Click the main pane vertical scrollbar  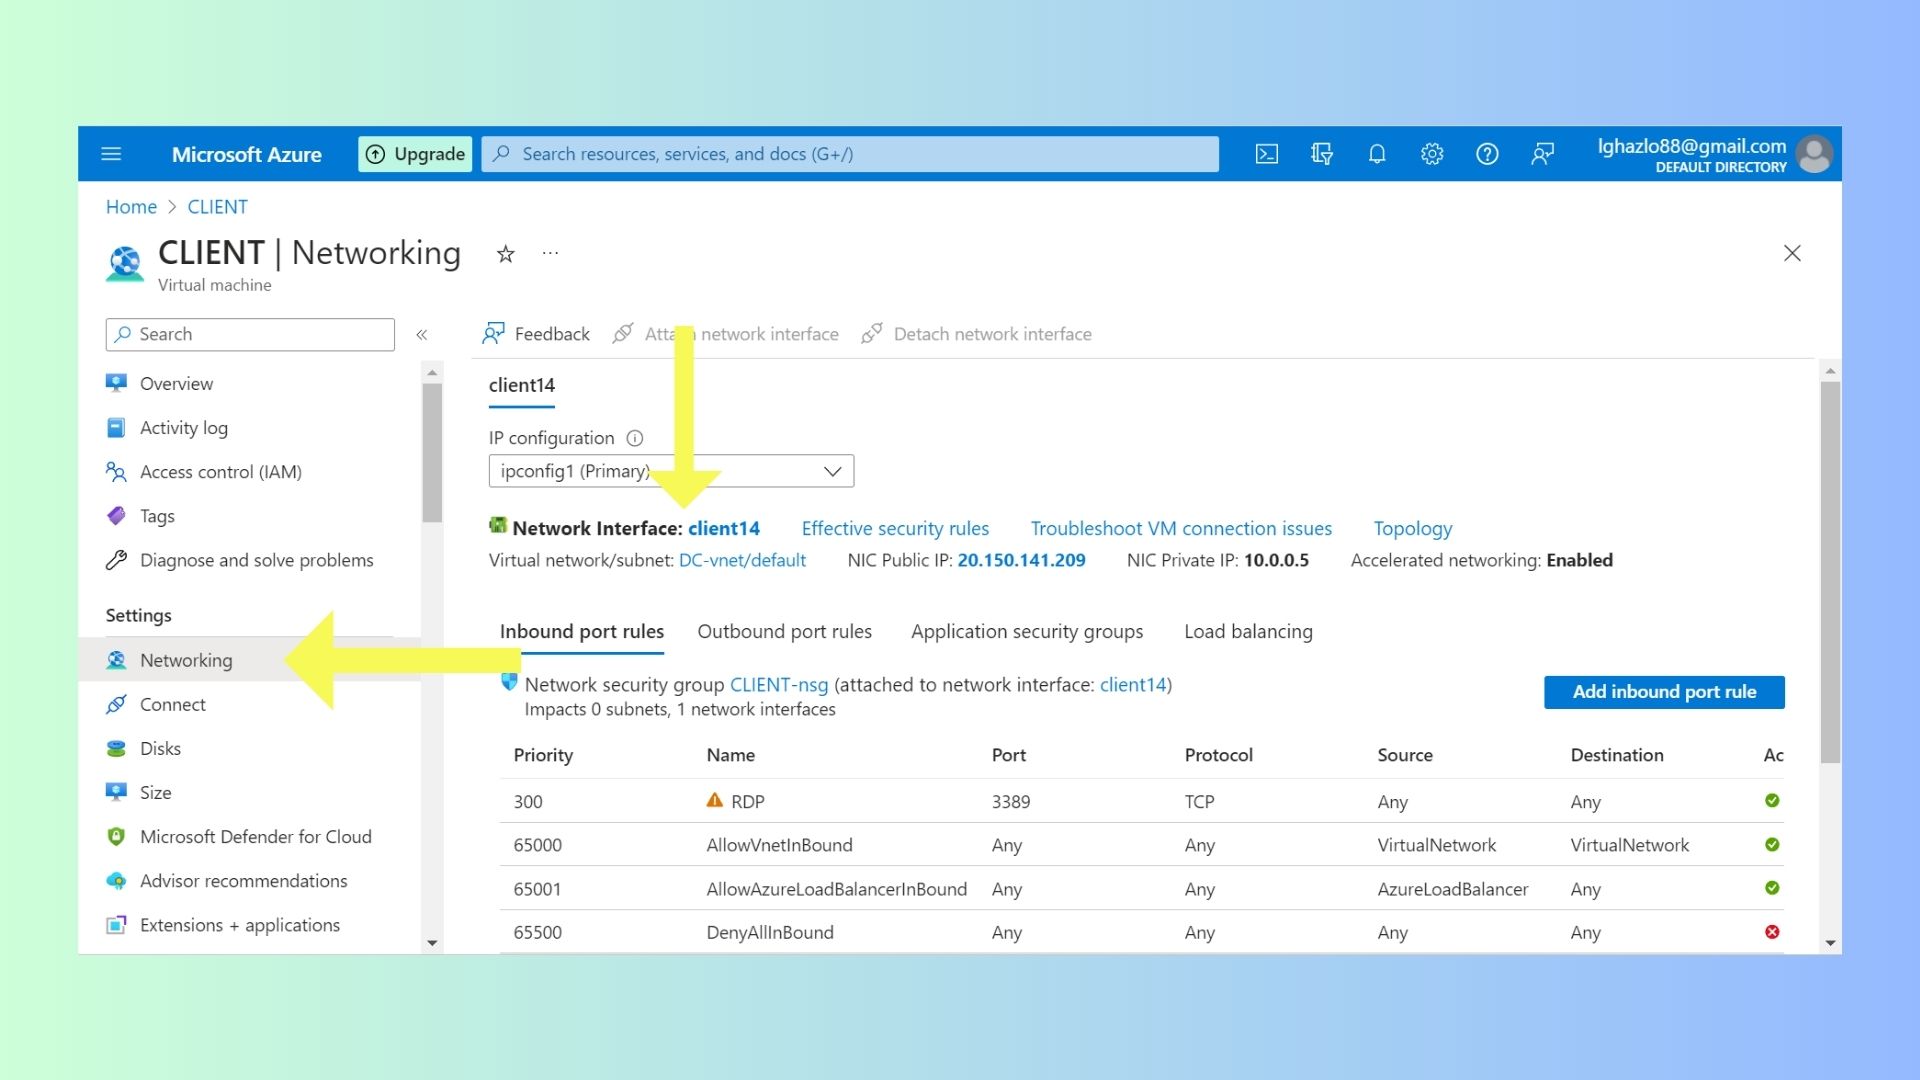[1830, 570]
